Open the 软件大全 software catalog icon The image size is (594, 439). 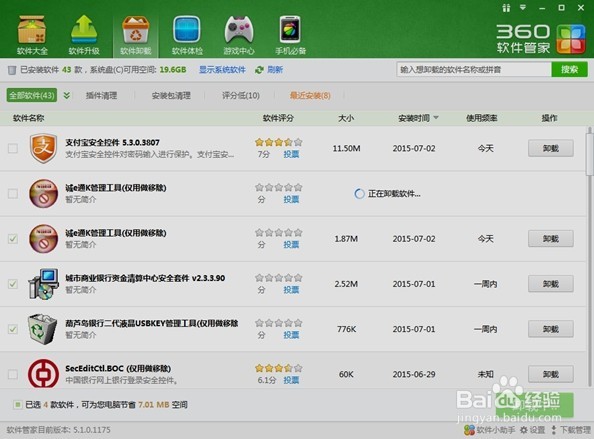32,35
